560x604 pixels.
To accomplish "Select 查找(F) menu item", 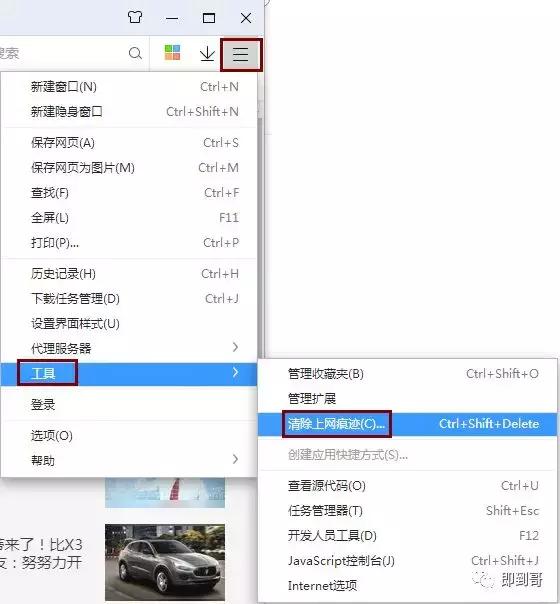I will [129, 193].
